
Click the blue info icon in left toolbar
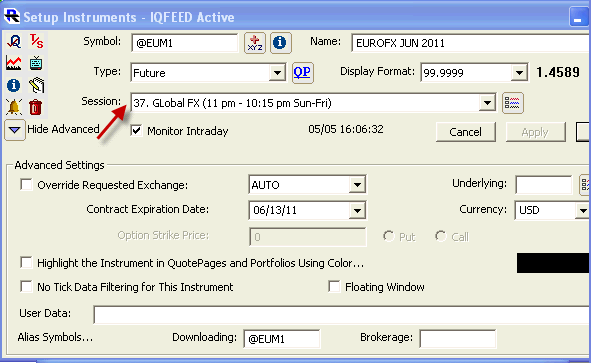tap(14, 85)
